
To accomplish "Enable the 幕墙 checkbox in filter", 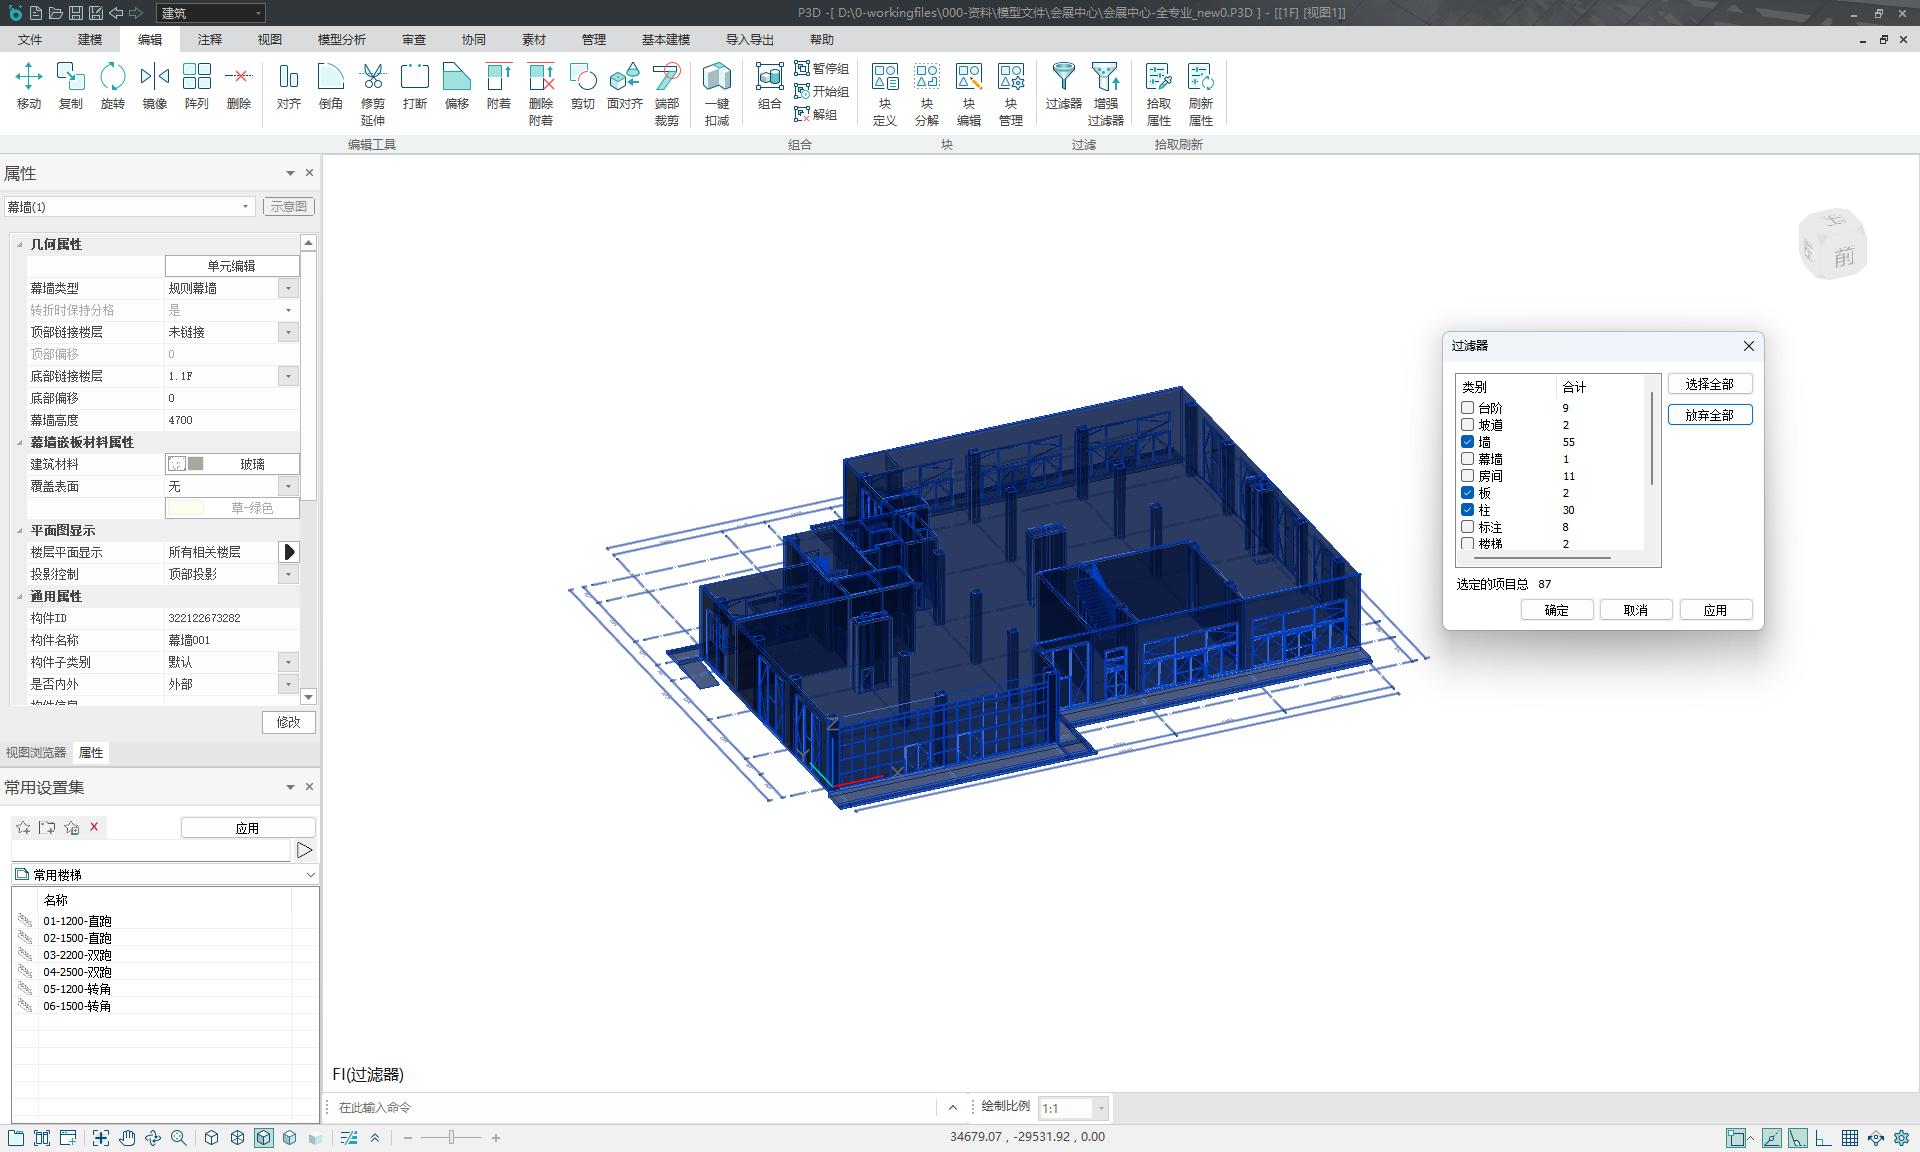I will 1467,459.
